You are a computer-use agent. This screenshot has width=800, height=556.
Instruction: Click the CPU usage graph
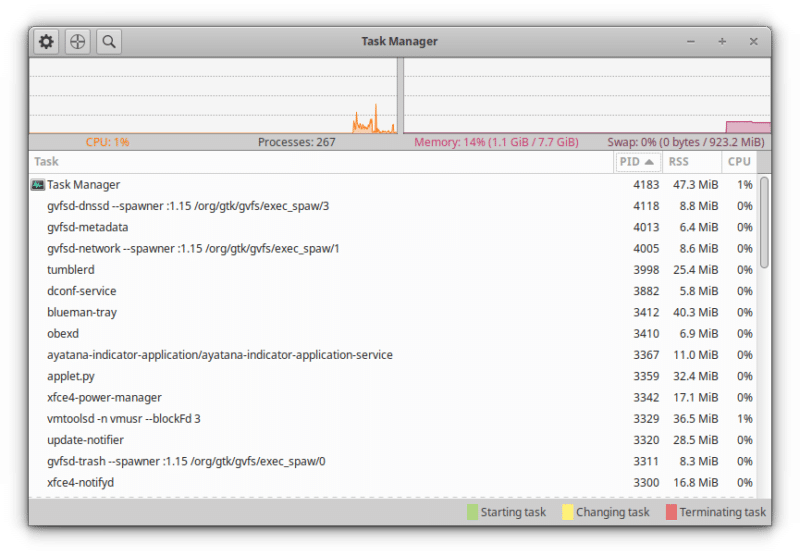pos(213,96)
